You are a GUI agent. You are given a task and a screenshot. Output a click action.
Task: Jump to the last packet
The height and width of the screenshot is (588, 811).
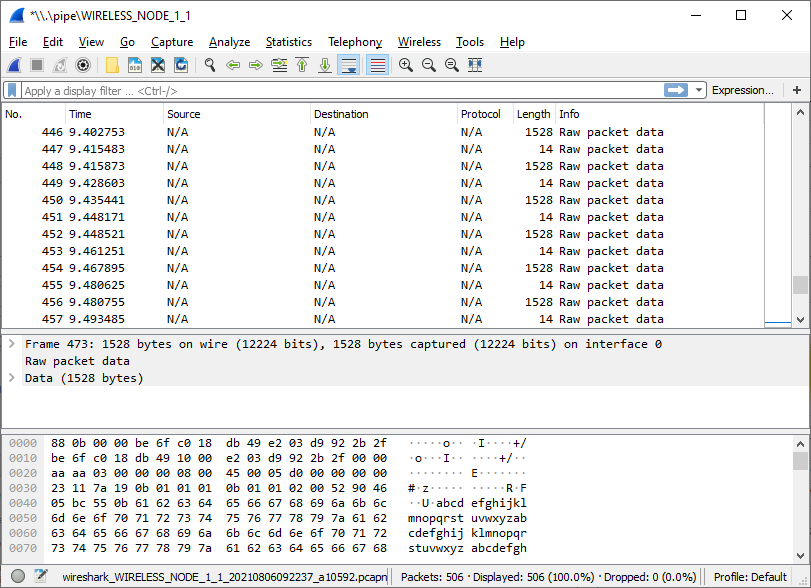[325, 65]
